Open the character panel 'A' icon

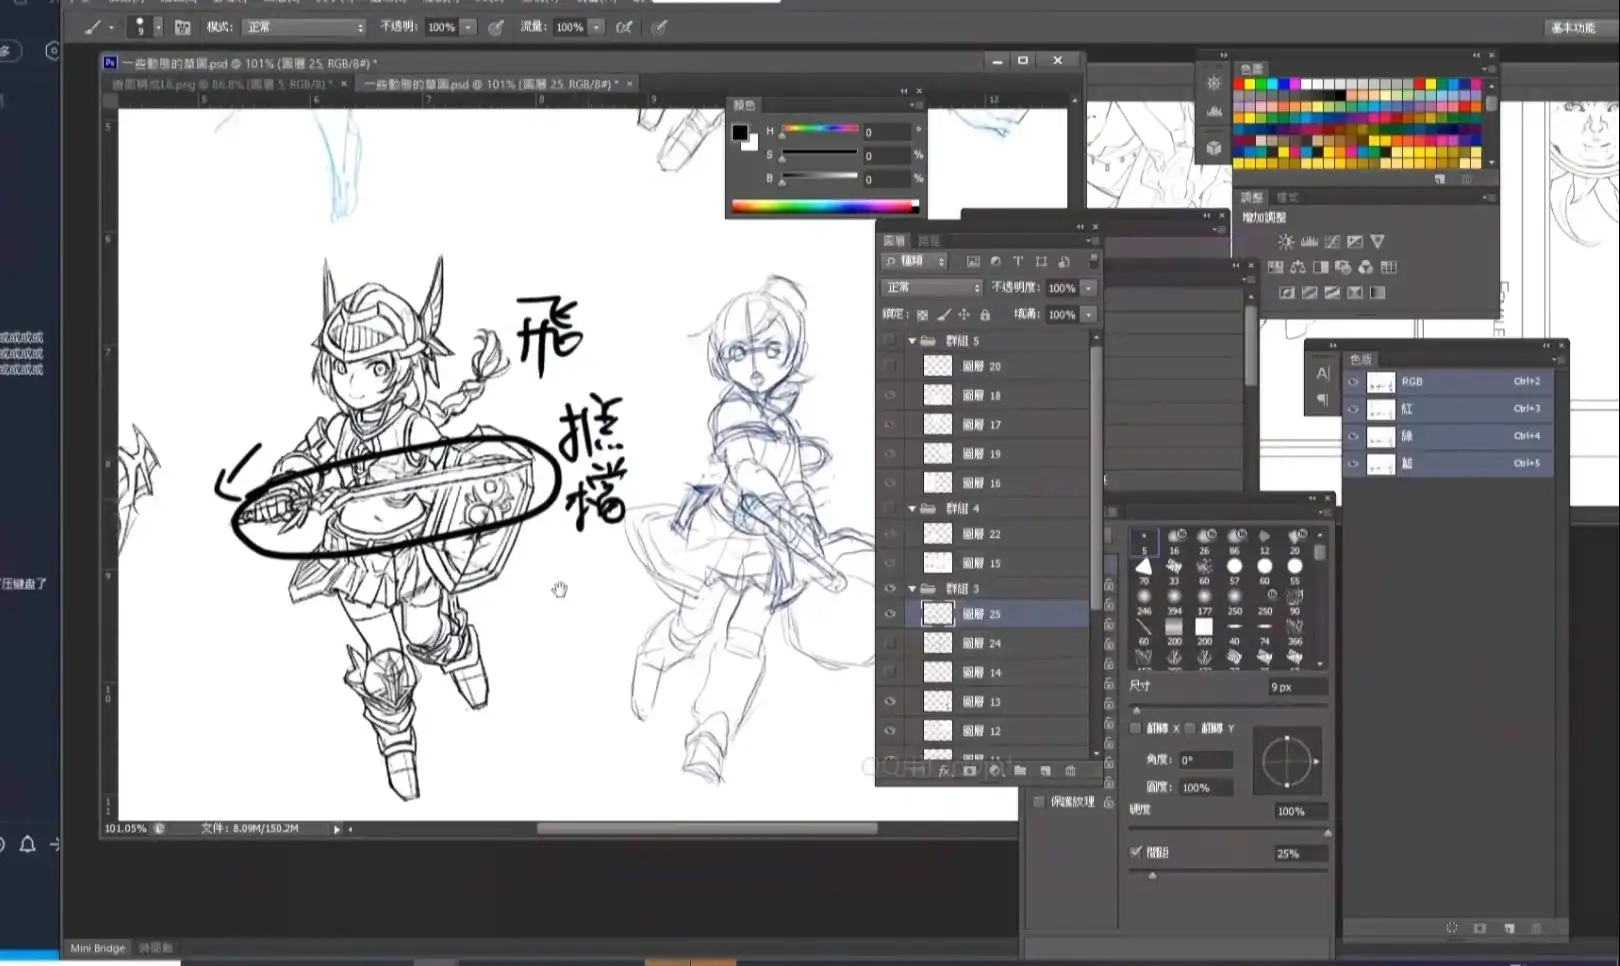pos(1322,373)
